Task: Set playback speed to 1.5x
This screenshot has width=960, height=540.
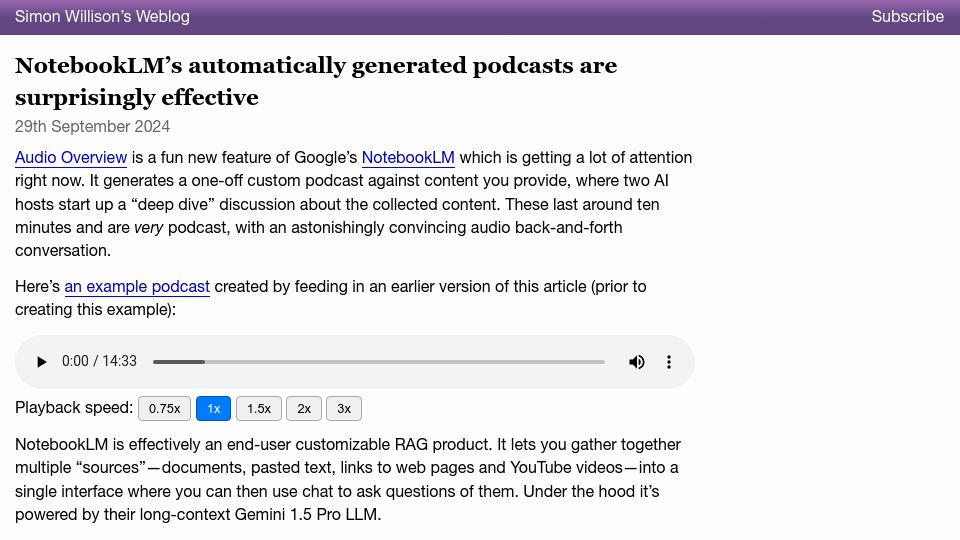Action: pos(259,408)
